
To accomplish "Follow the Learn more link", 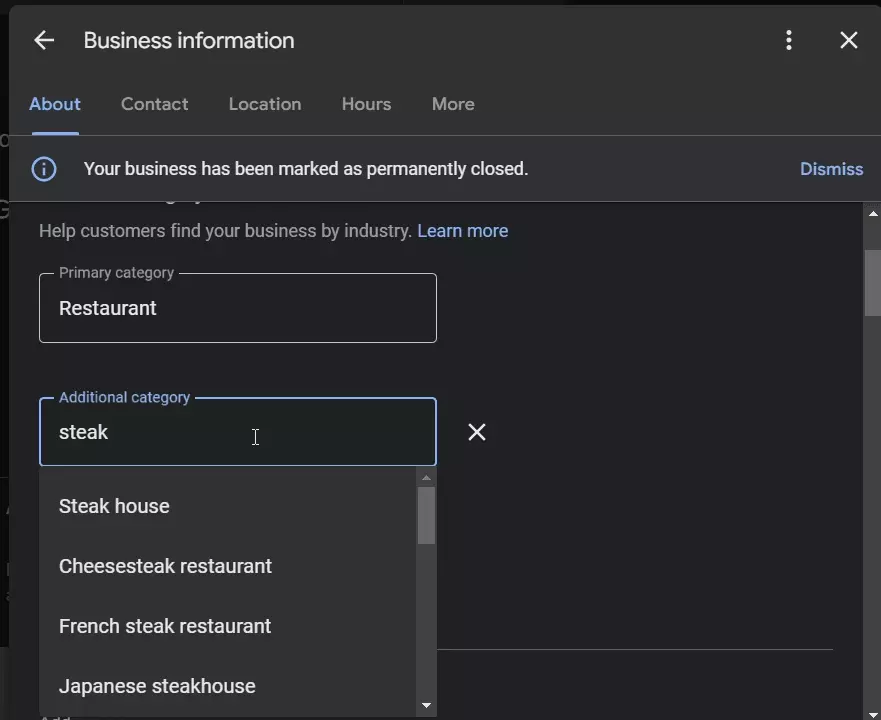I will pos(462,231).
